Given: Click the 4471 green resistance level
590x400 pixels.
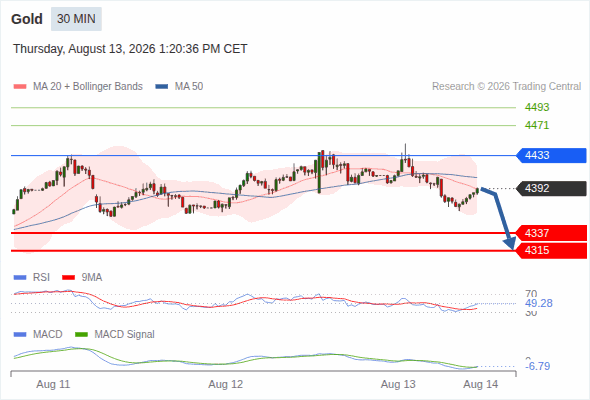Looking at the screenshot, I should click(x=537, y=125).
